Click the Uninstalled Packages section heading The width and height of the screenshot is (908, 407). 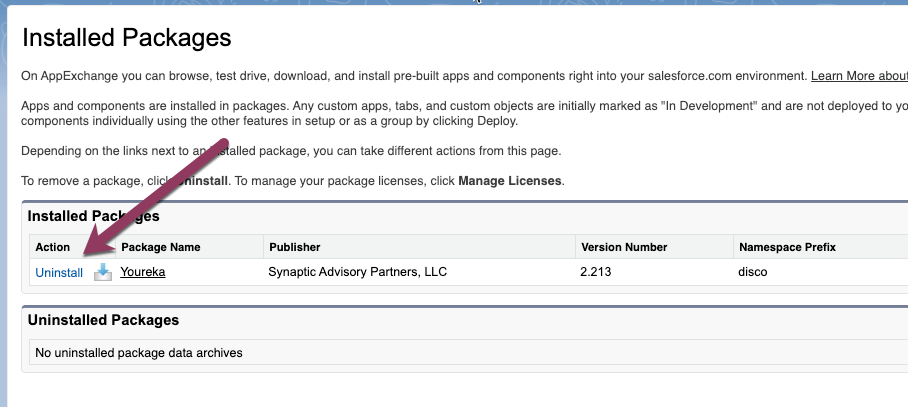click(x=104, y=320)
